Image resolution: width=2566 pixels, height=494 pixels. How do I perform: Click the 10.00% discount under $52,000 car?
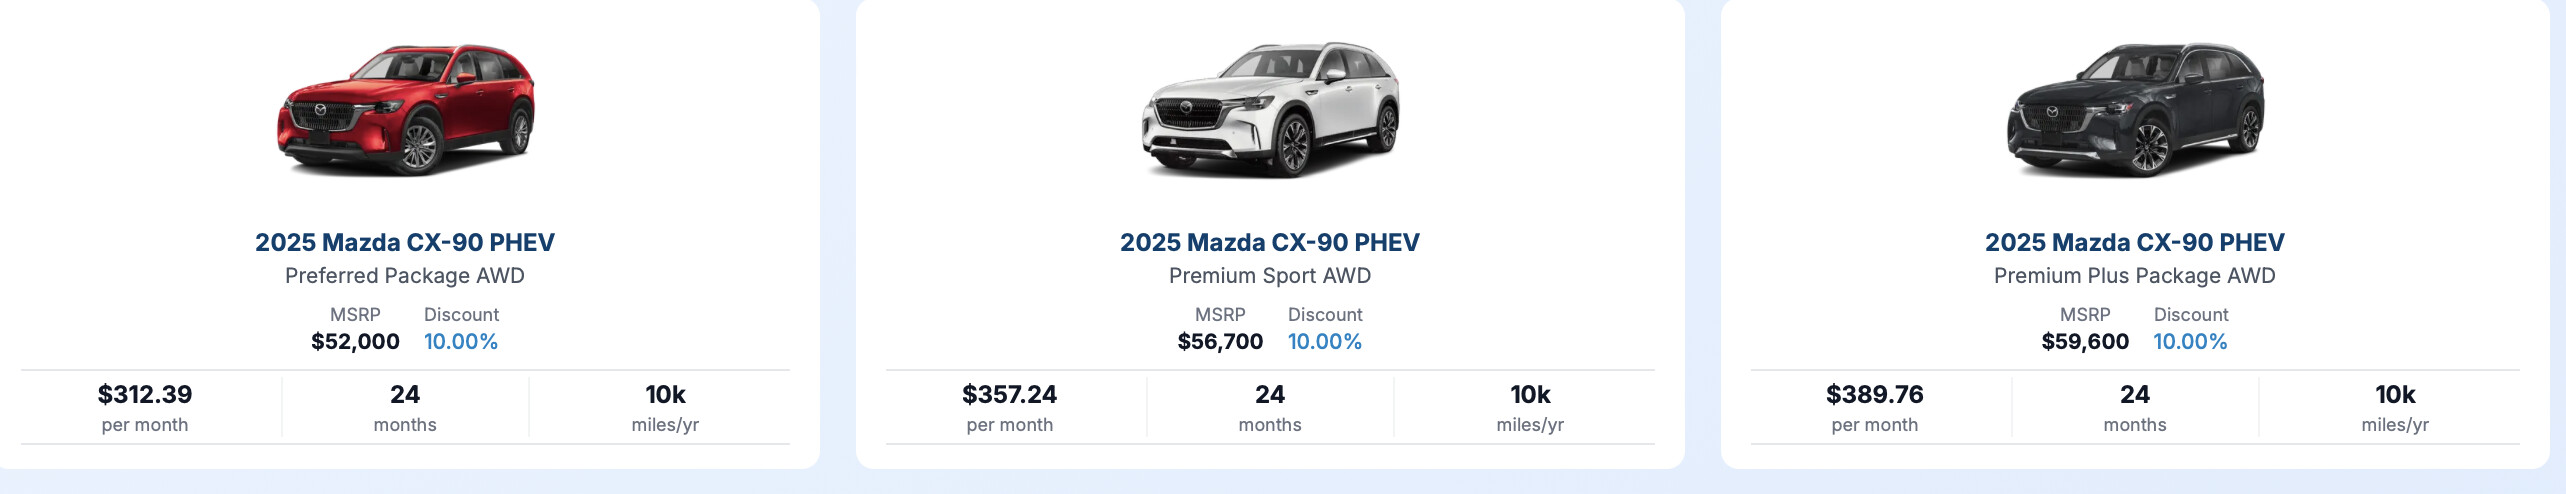click(461, 342)
